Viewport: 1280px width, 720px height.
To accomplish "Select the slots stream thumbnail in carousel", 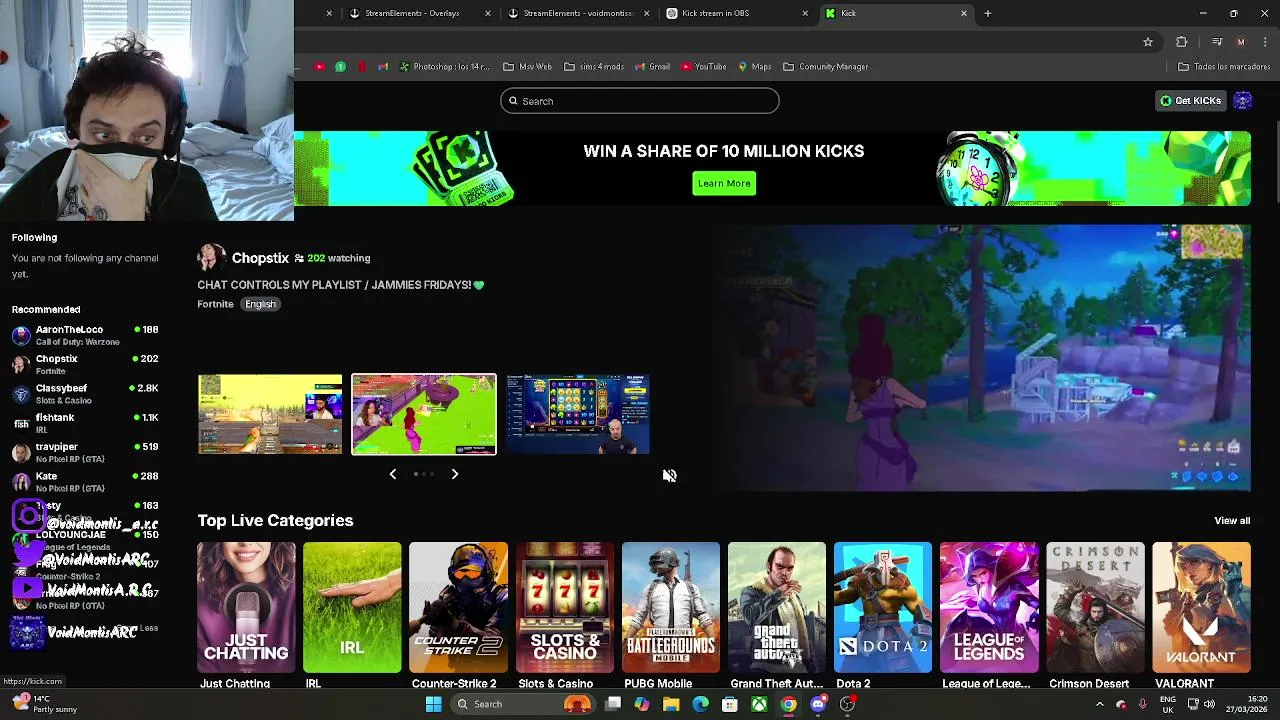I will pyautogui.click(x=578, y=415).
